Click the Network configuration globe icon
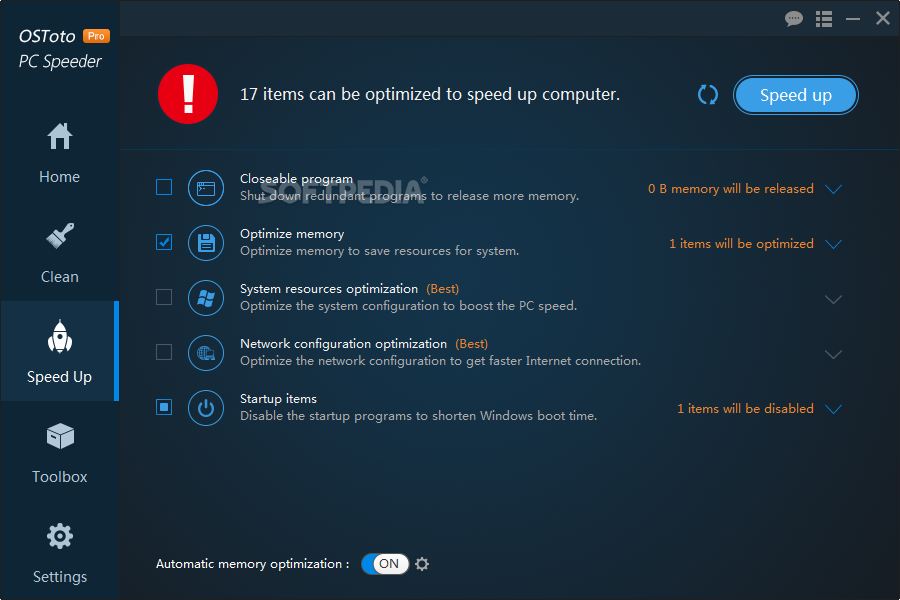Screen dimensions: 900x600 tap(205, 353)
